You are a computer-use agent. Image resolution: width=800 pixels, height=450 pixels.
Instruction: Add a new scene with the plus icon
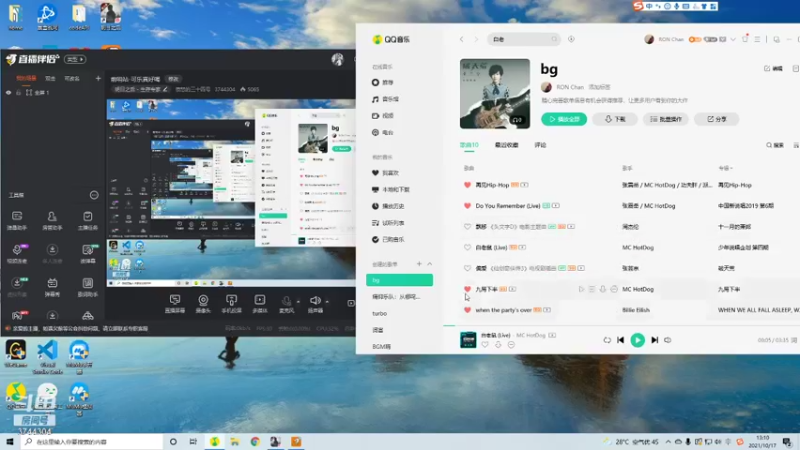pos(98,79)
